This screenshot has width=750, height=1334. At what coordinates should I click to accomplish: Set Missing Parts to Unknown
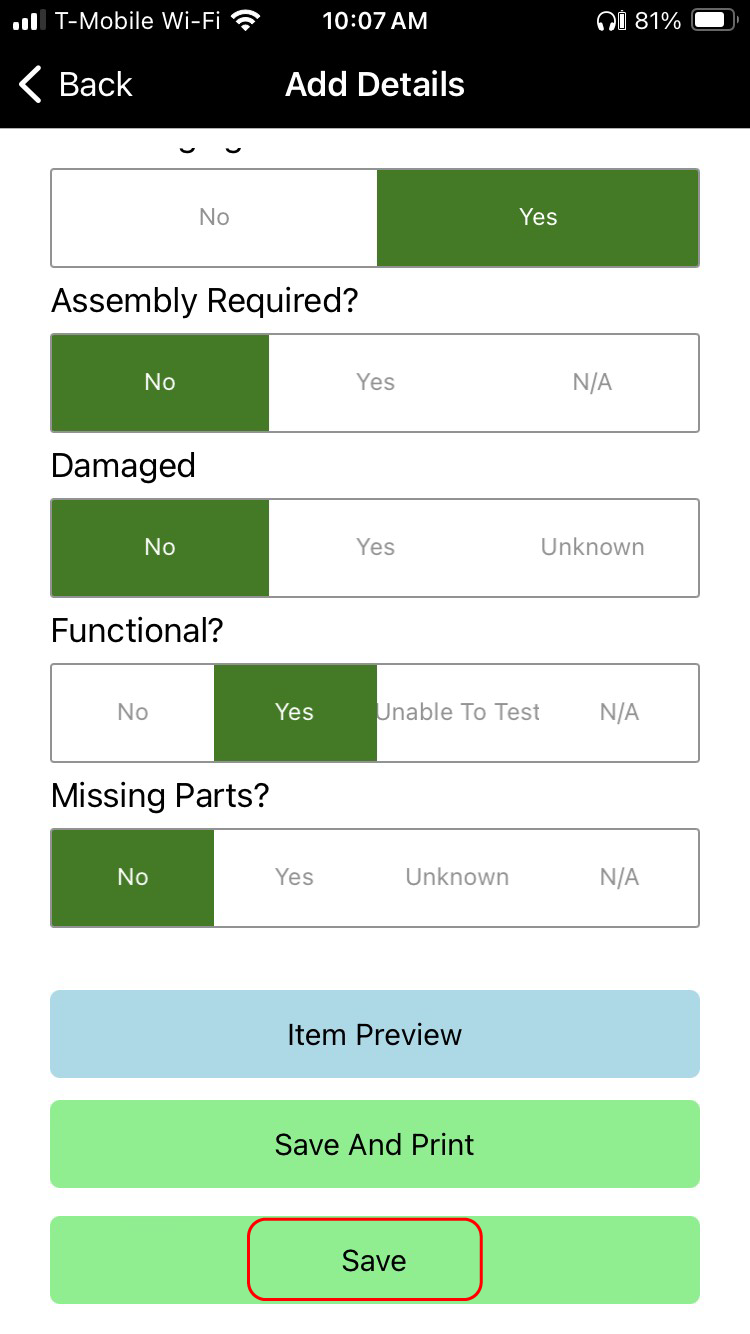pos(457,877)
